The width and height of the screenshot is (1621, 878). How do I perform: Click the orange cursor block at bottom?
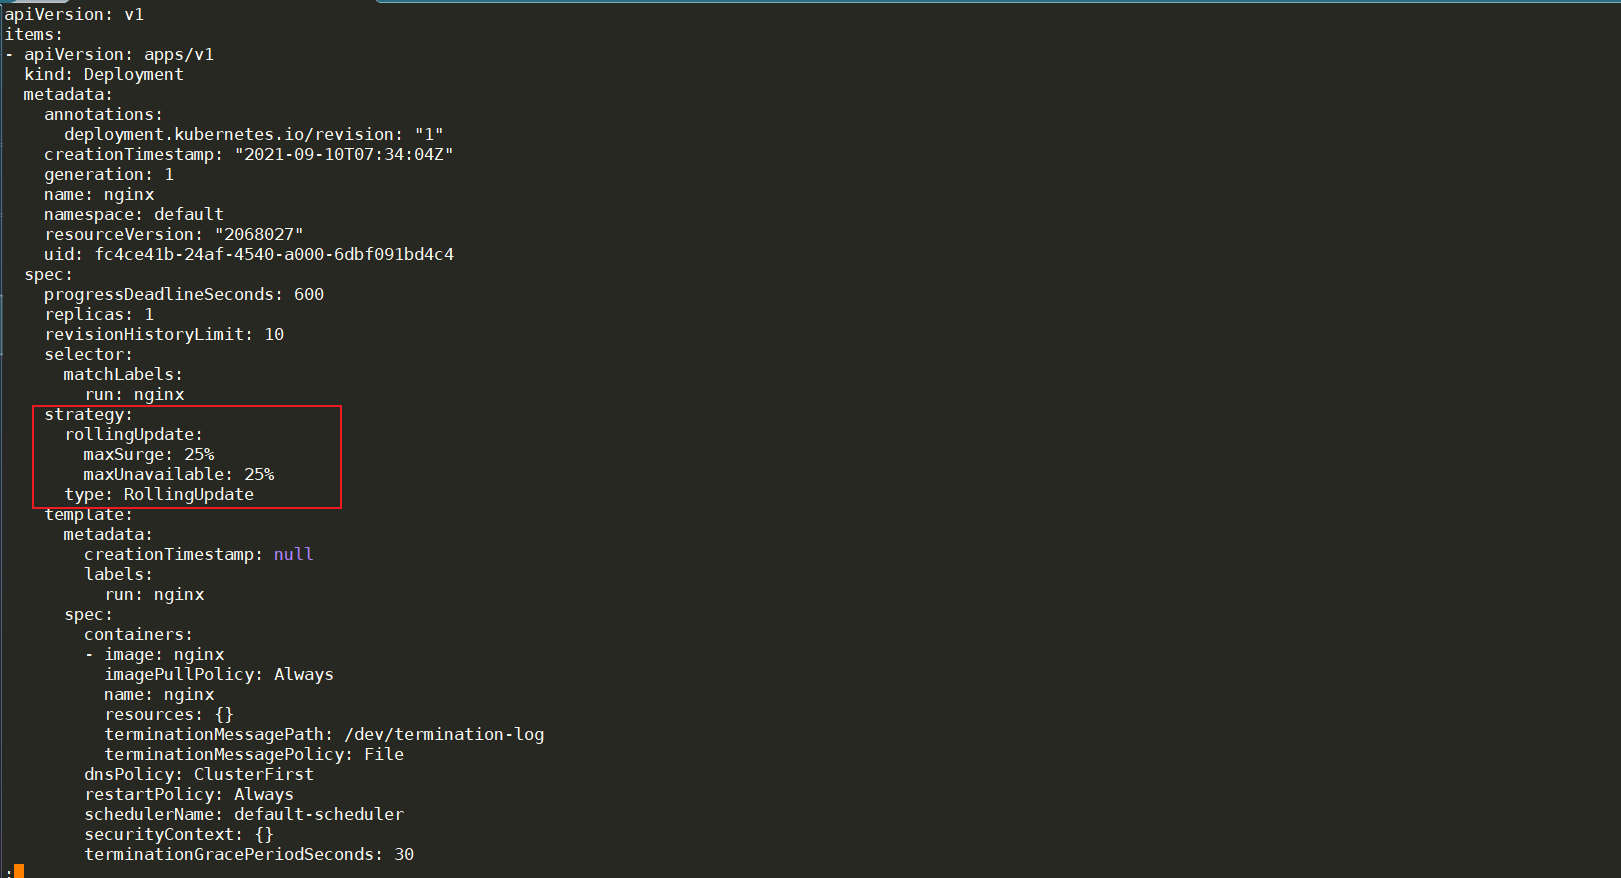coord(19,871)
